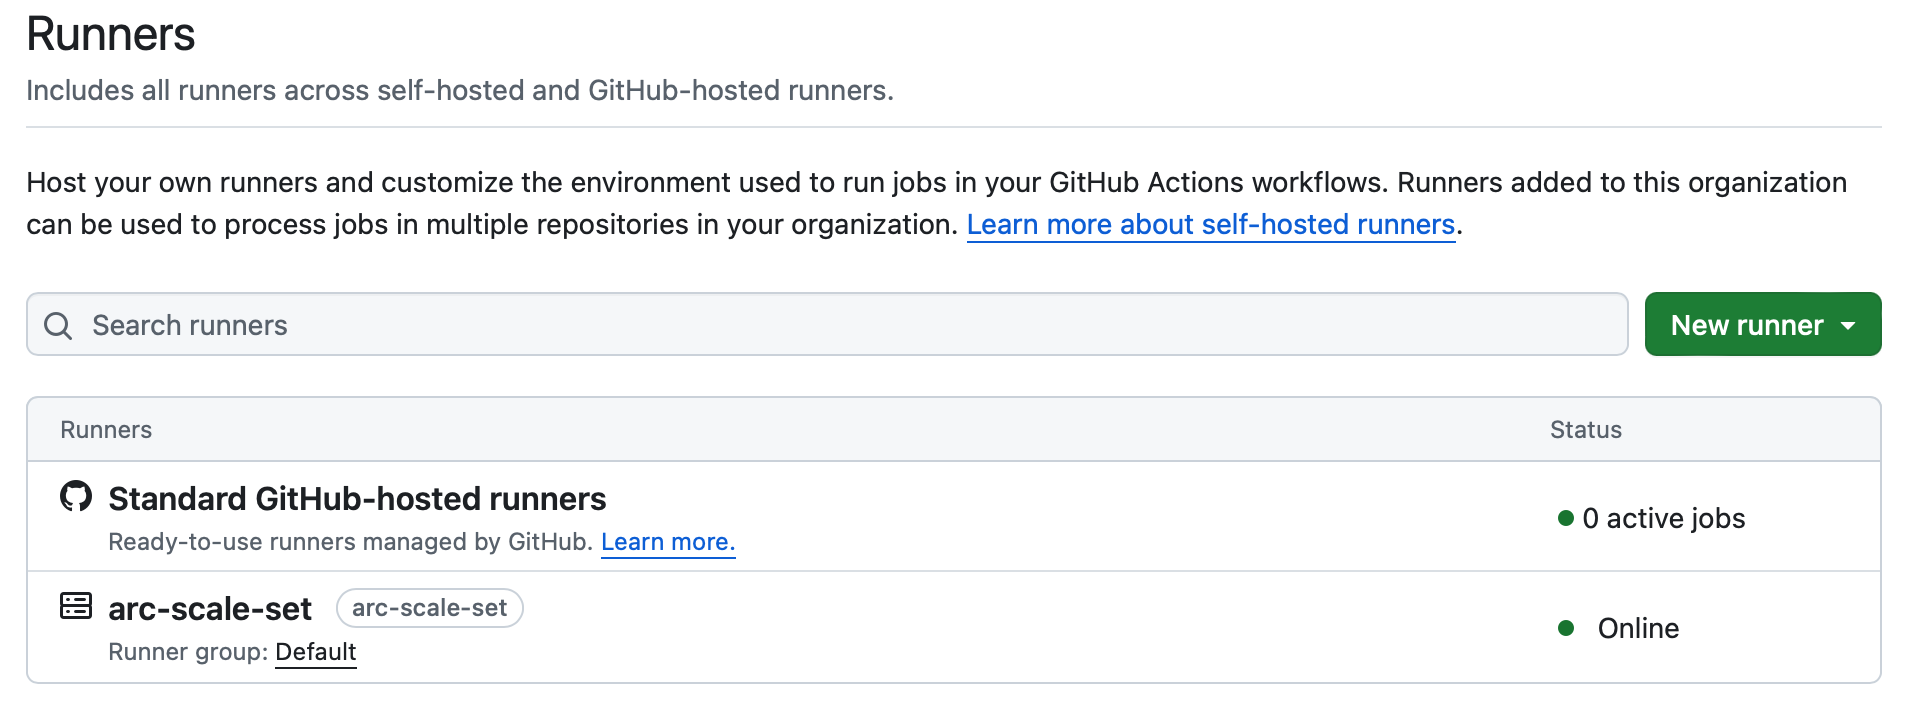
Task: Click the New runner button
Action: click(1763, 324)
